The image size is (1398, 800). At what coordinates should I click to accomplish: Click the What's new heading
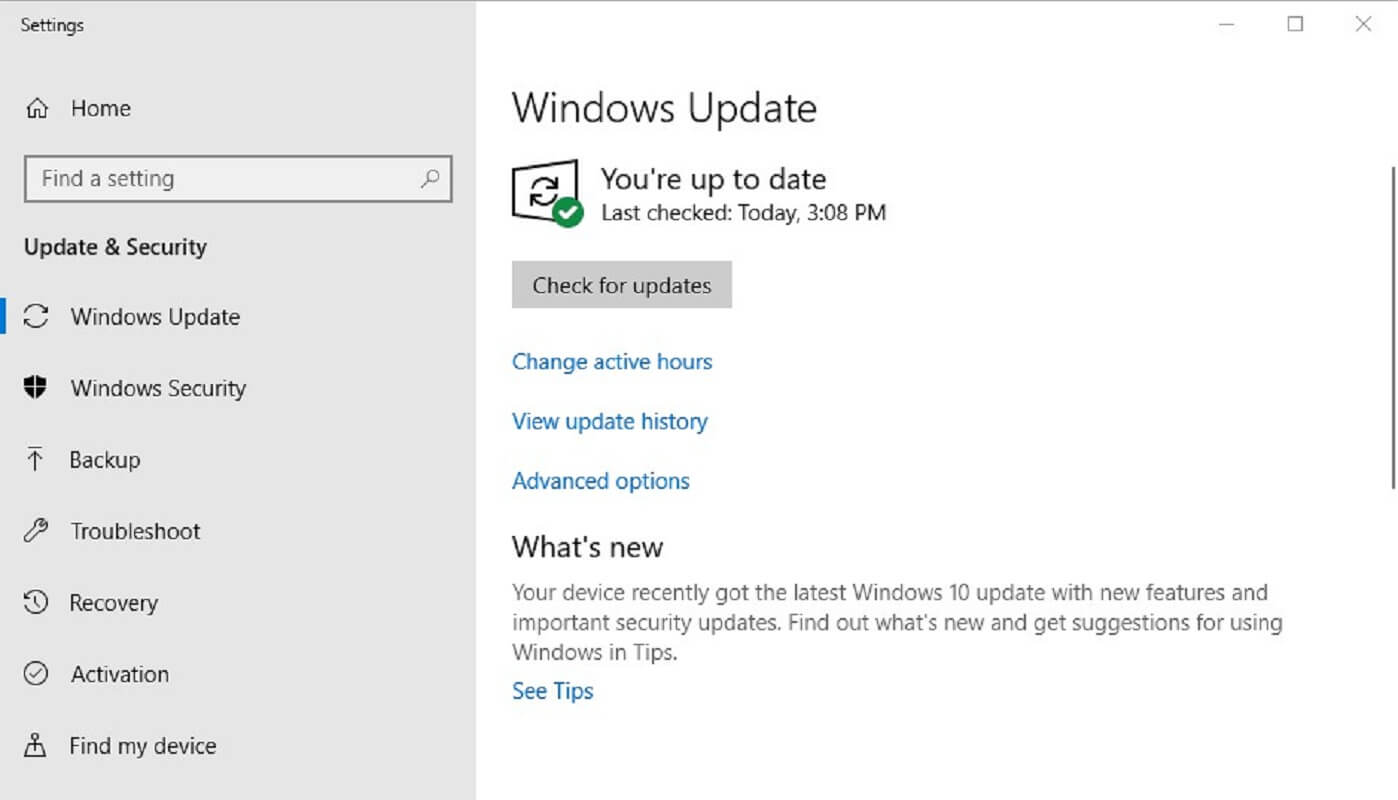(x=588, y=547)
